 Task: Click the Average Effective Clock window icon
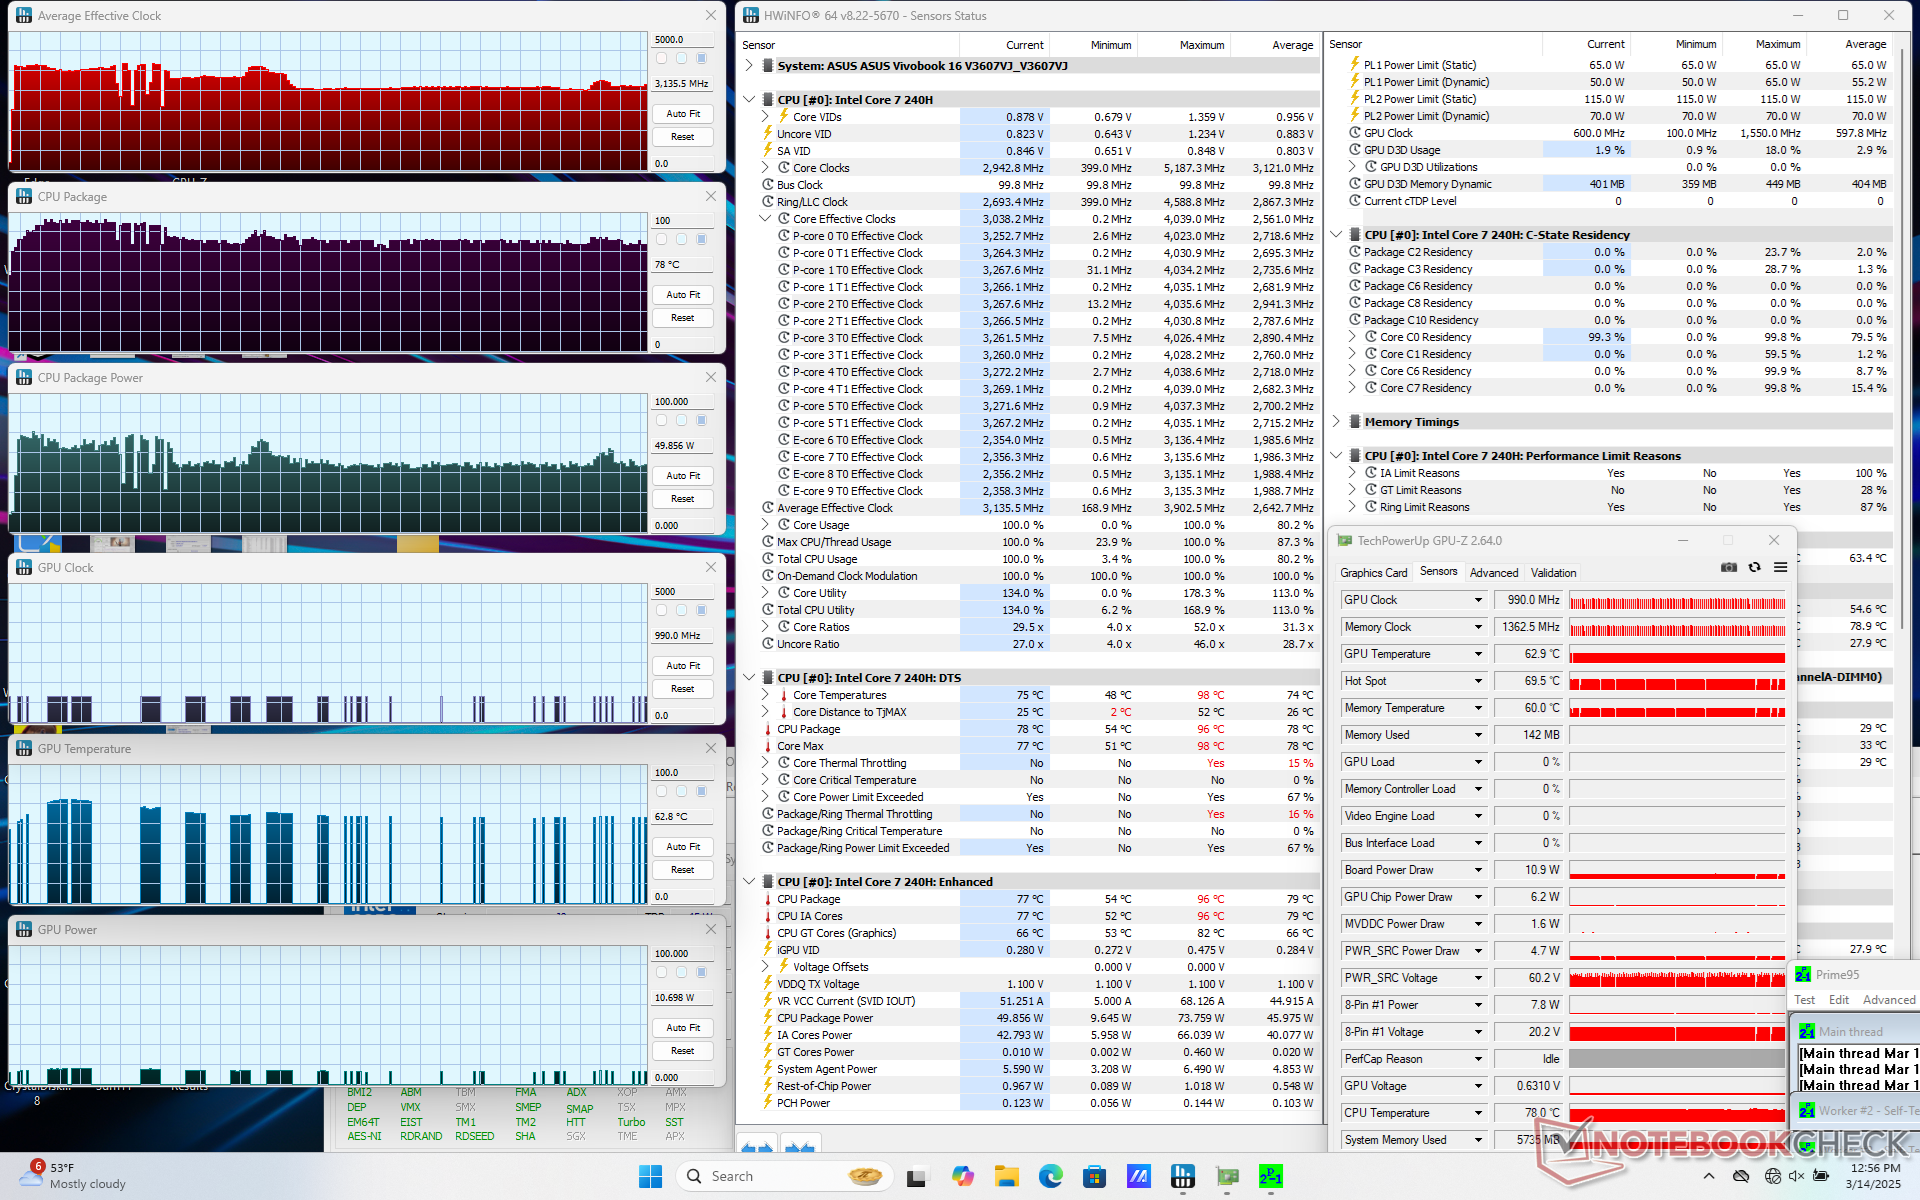coord(24,16)
